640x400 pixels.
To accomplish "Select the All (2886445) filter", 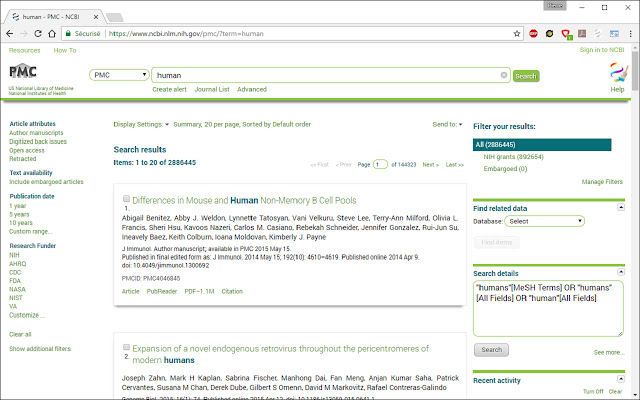I will 542,144.
